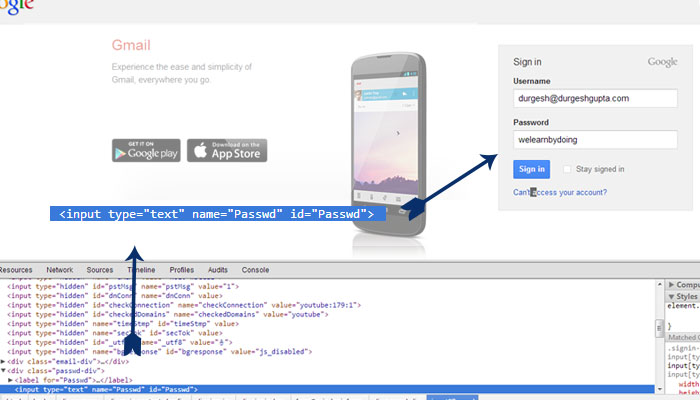
Task: Open the Audits tab
Action: [x=220, y=270]
